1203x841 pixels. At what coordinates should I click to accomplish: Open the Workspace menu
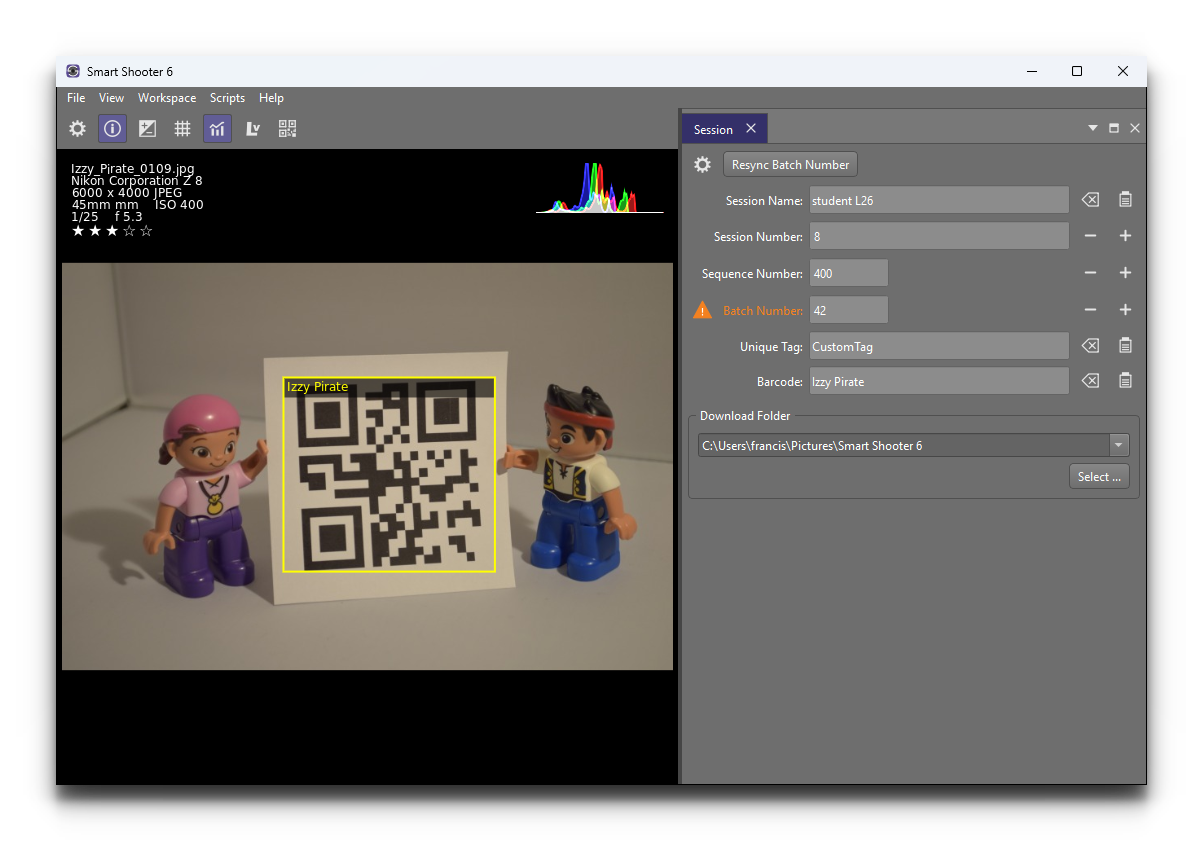coord(167,98)
